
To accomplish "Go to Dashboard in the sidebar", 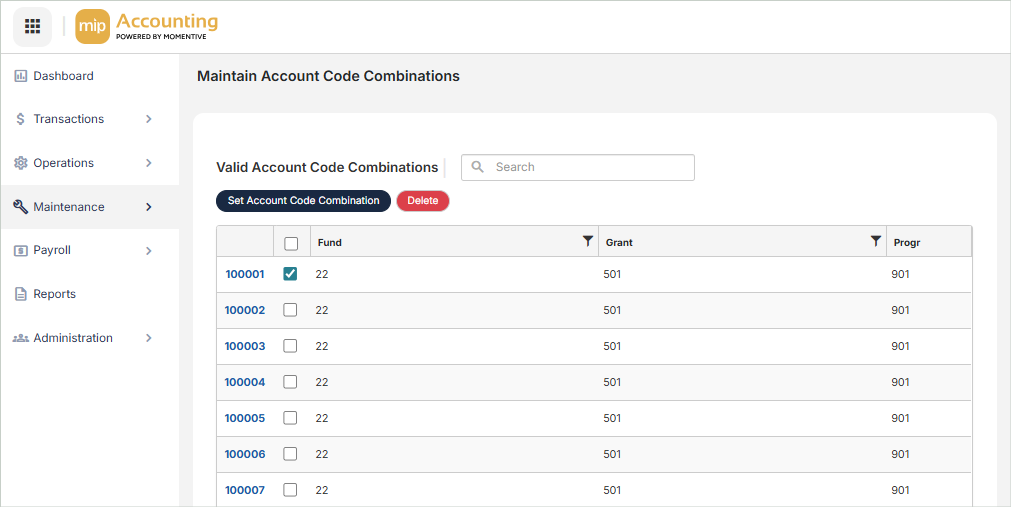I will click(x=63, y=76).
